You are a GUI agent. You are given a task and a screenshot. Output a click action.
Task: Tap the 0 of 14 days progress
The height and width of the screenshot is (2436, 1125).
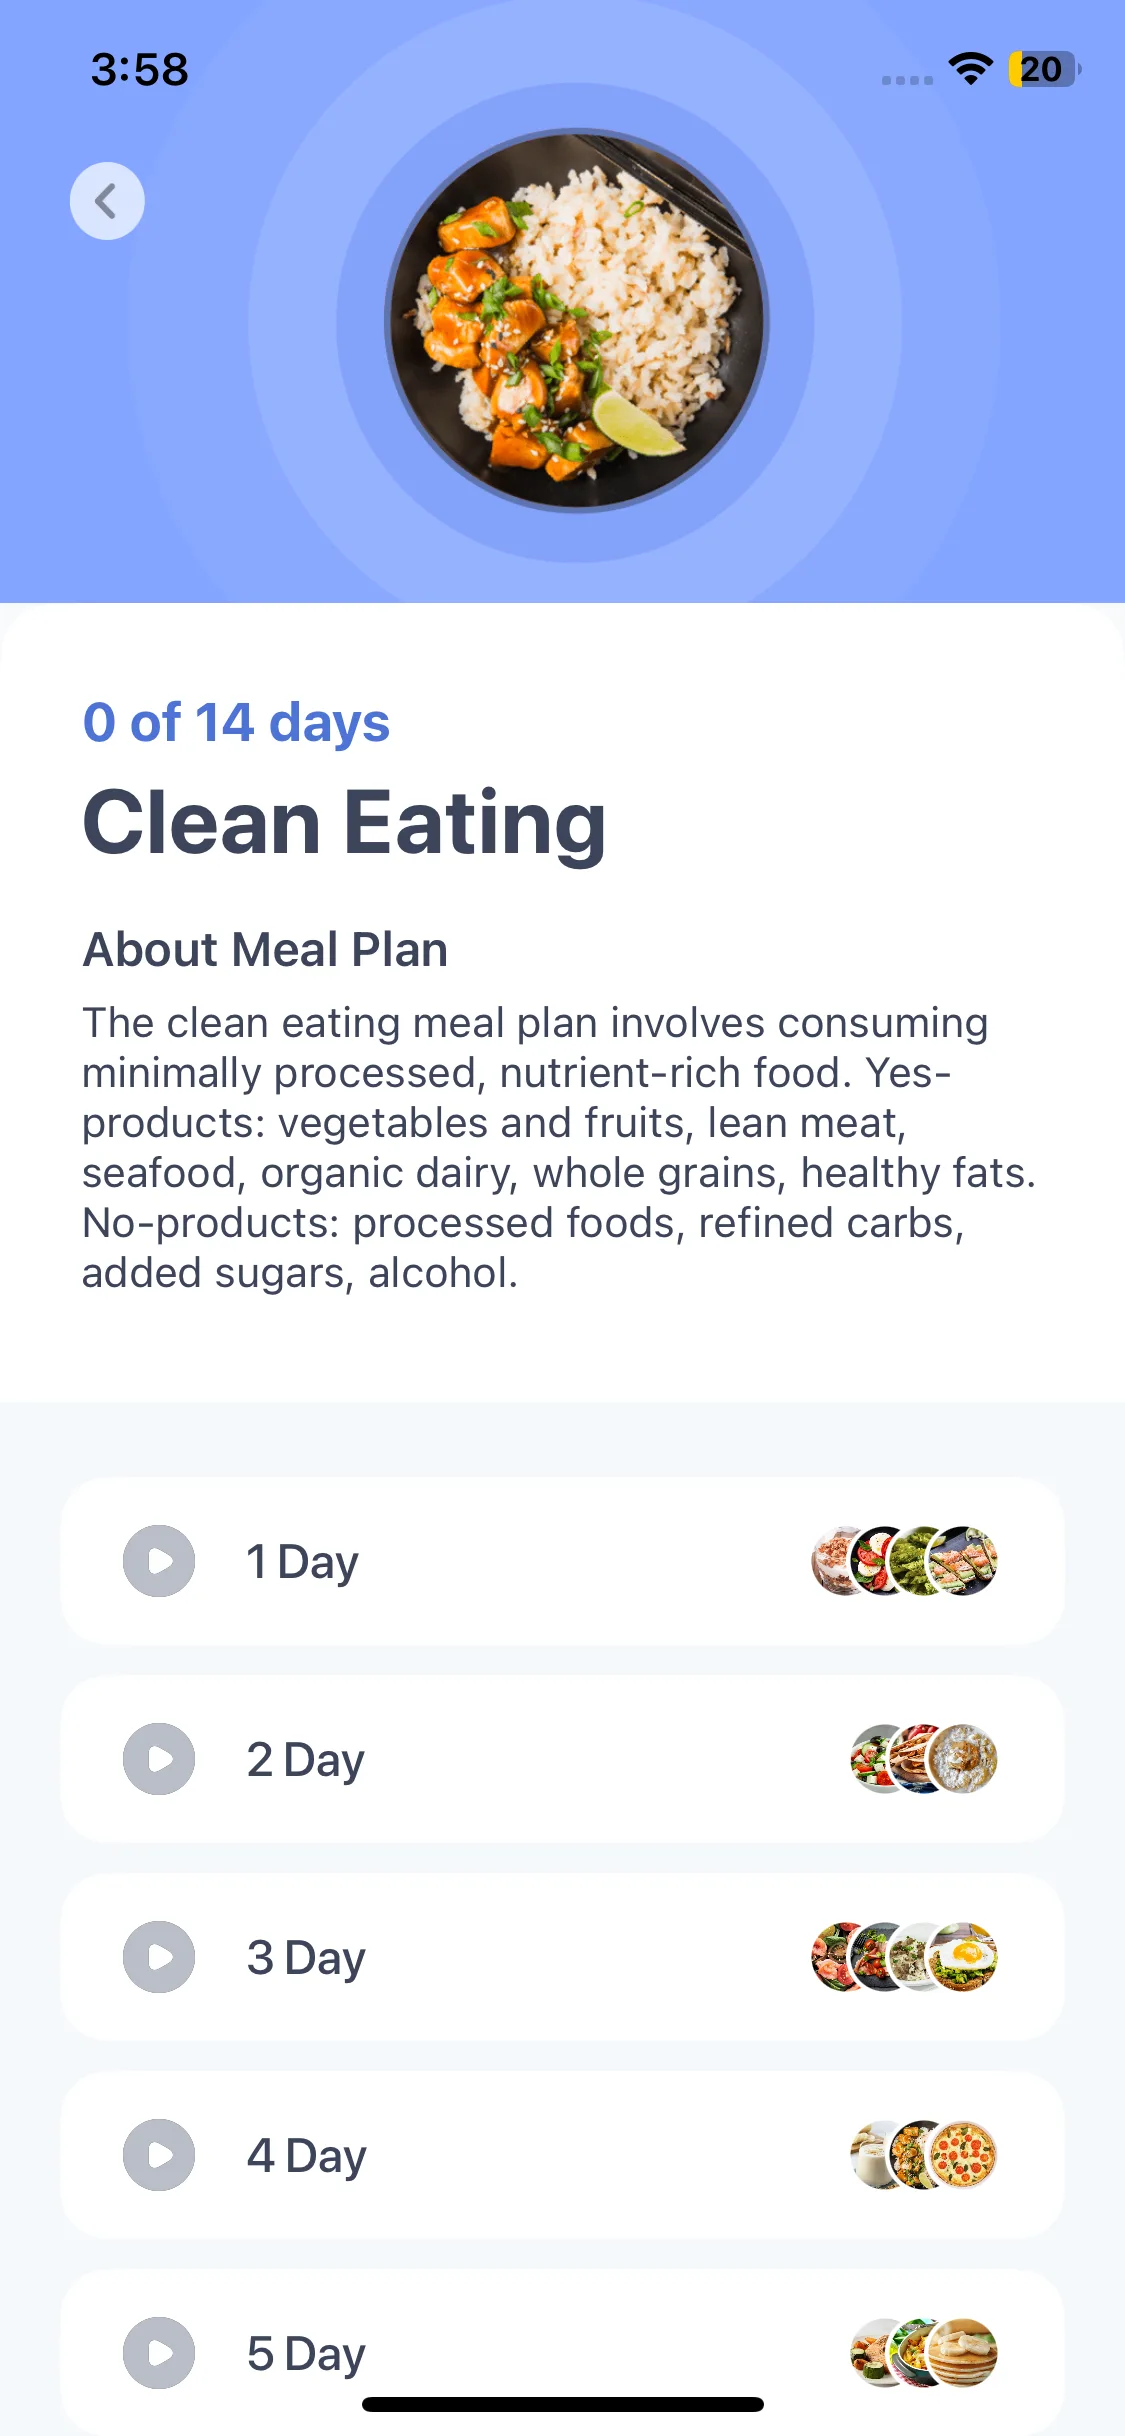pyautogui.click(x=236, y=722)
